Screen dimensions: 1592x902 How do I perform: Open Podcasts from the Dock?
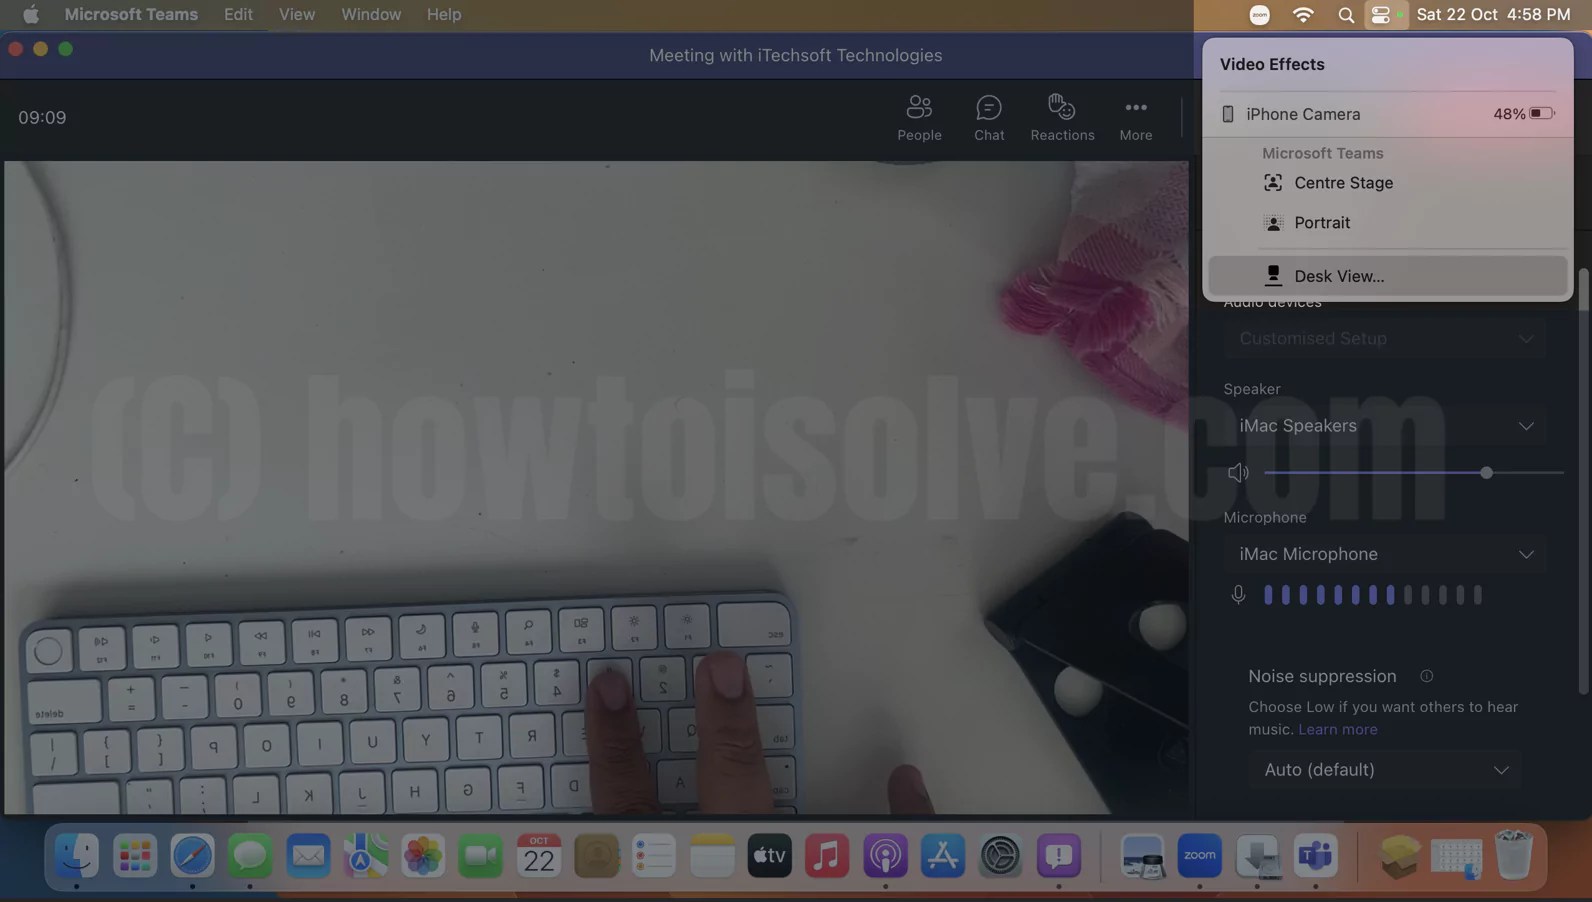(885, 856)
